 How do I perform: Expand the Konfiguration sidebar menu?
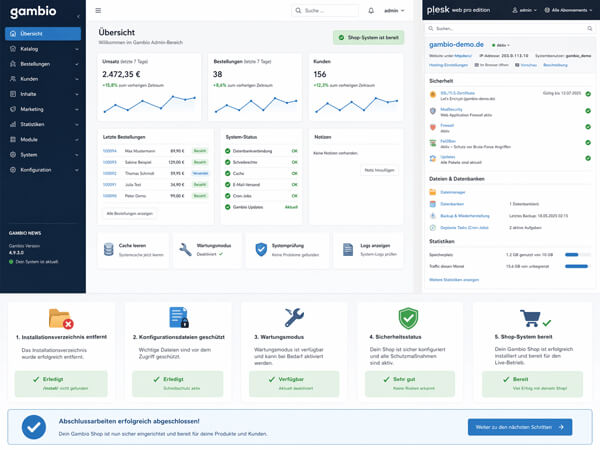pyautogui.click(x=43, y=170)
